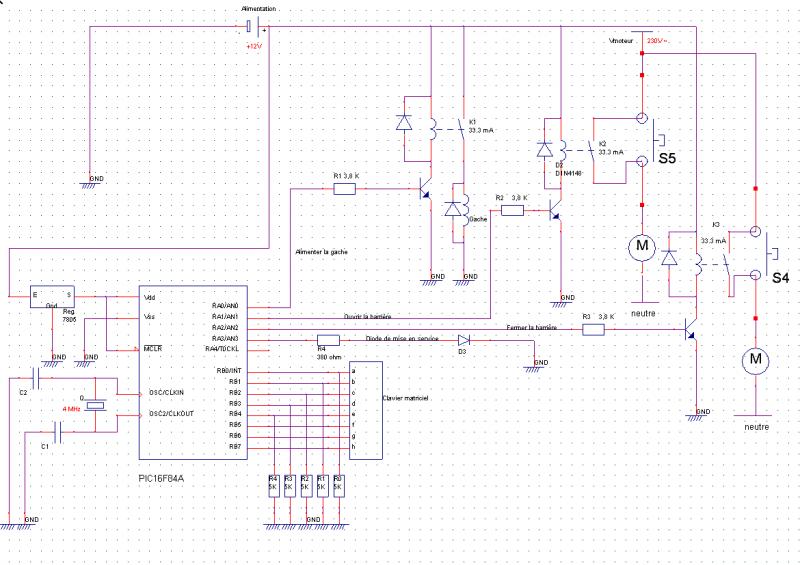Select the Reg 7805 regulator block

(x=52, y=297)
